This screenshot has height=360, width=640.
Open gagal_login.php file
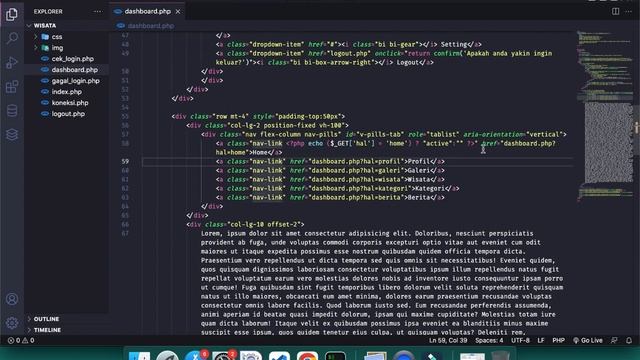point(76,81)
